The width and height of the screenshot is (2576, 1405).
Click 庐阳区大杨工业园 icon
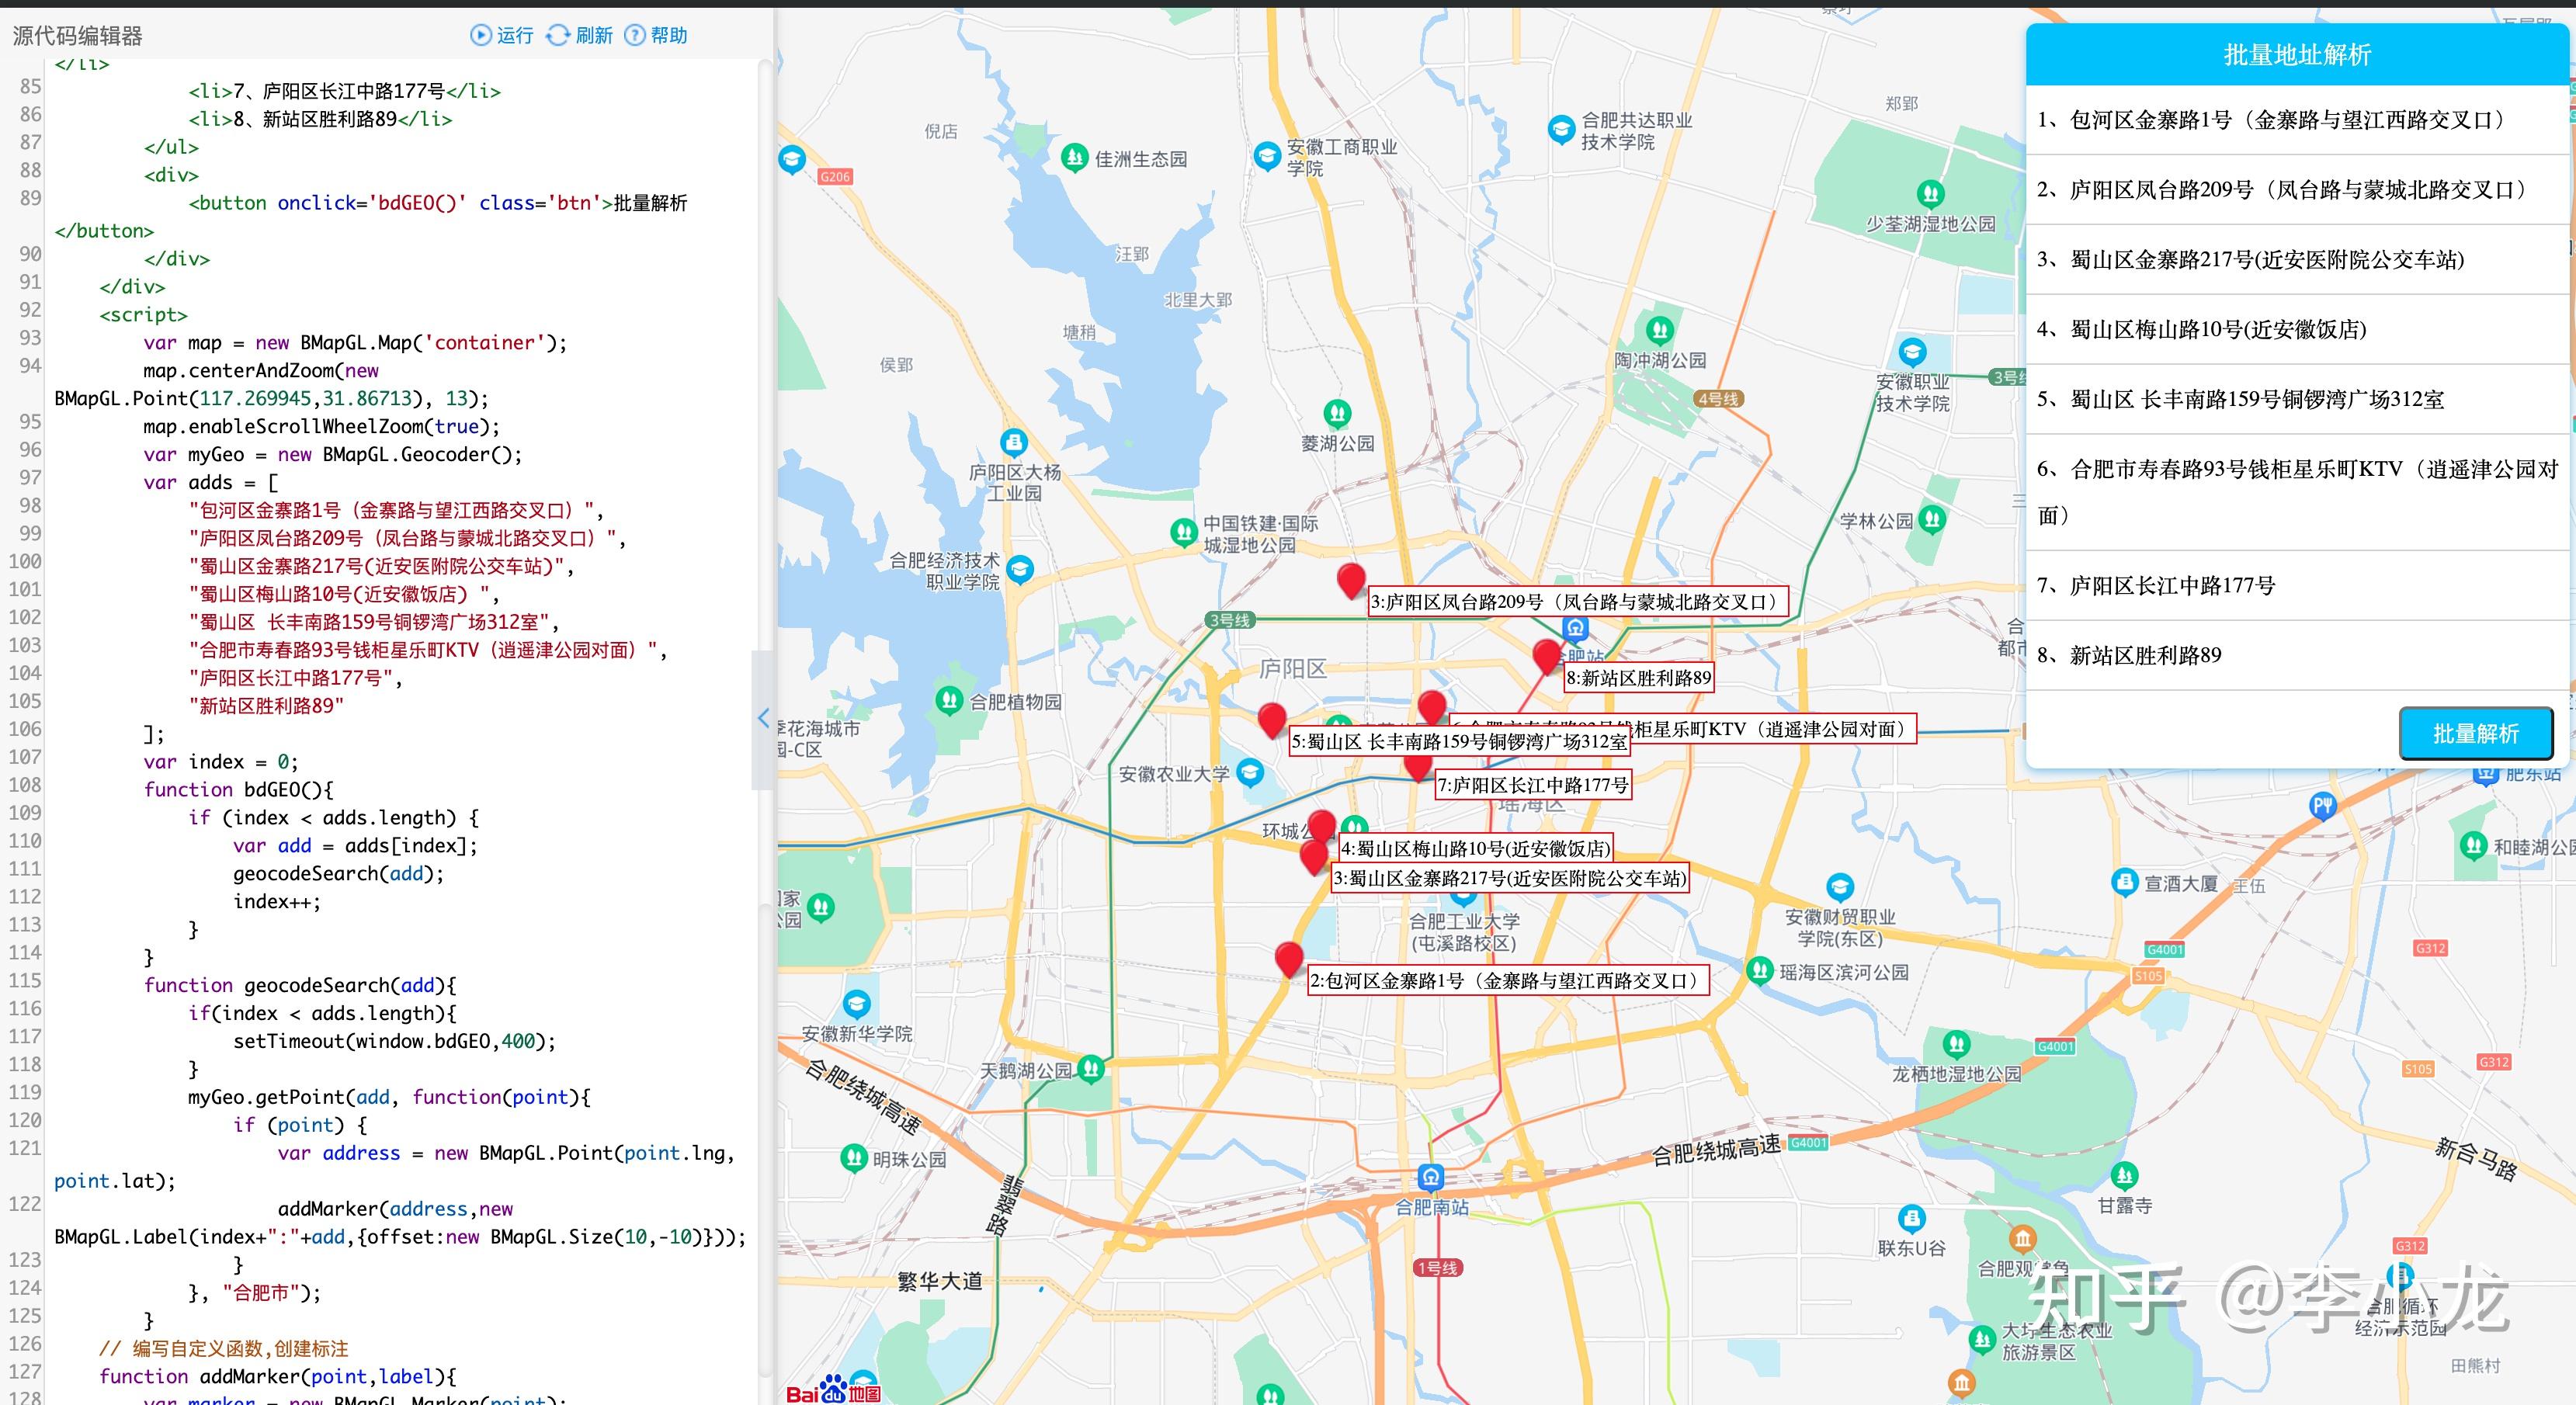pos(1014,442)
